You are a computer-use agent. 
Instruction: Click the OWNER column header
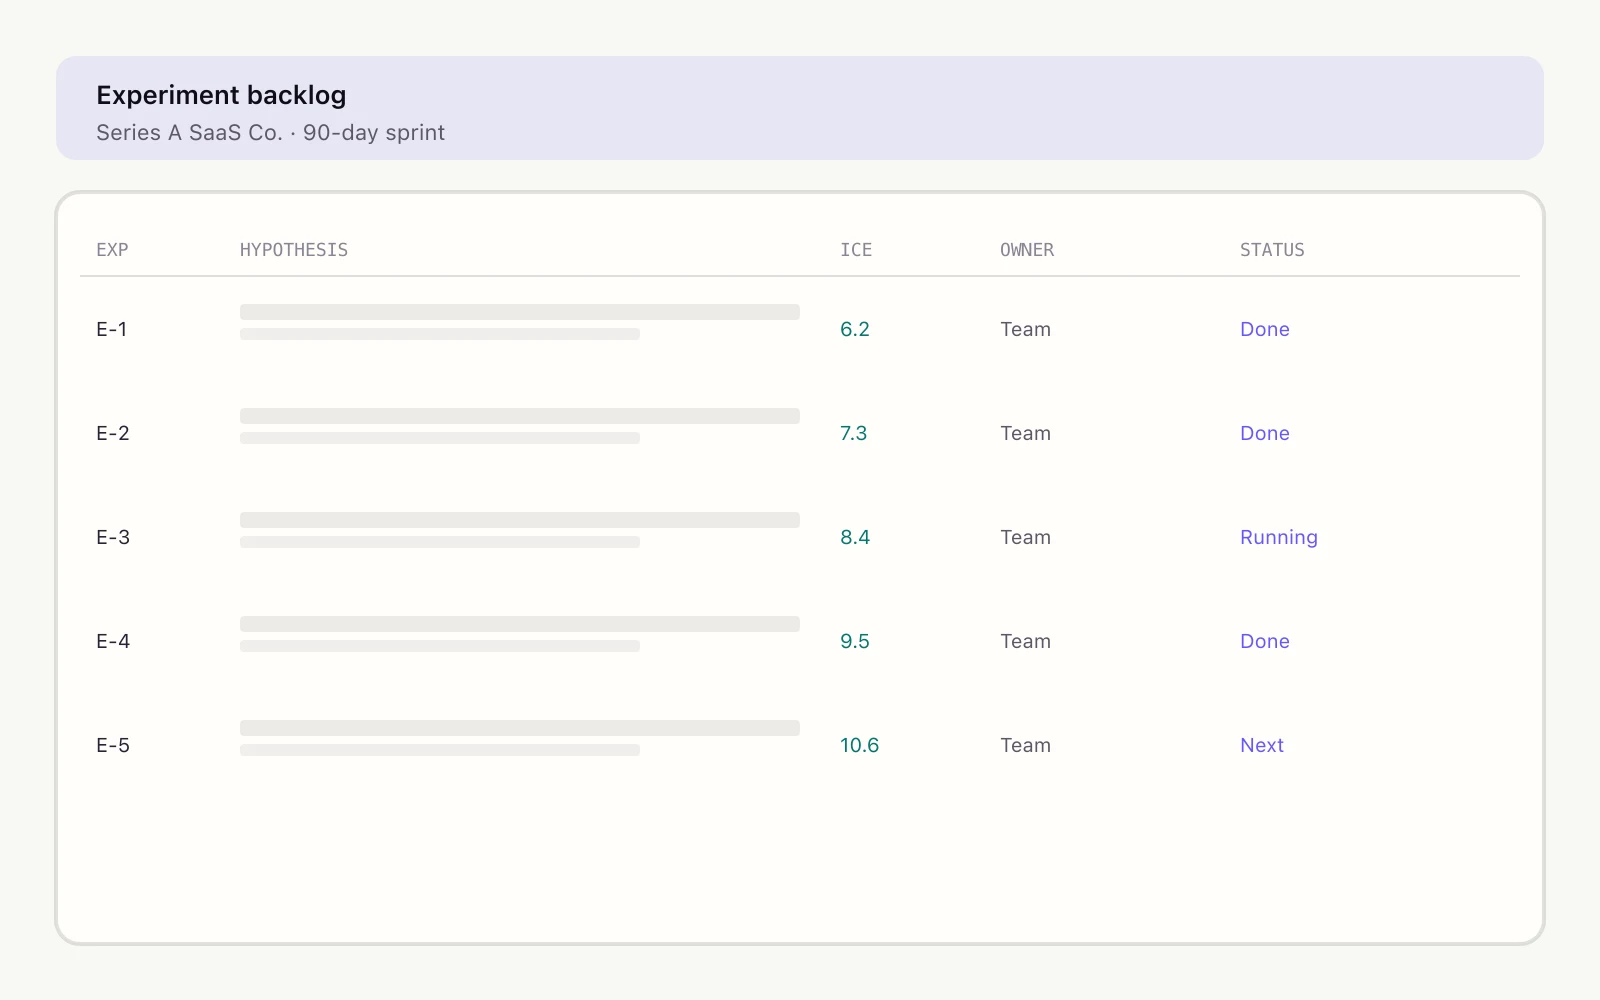[1027, 250]
